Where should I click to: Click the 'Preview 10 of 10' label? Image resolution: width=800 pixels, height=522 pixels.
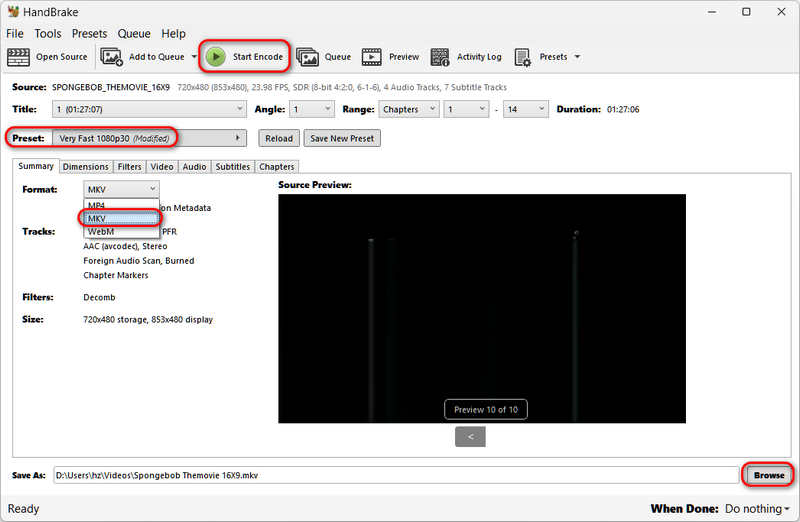click(486, 410)
